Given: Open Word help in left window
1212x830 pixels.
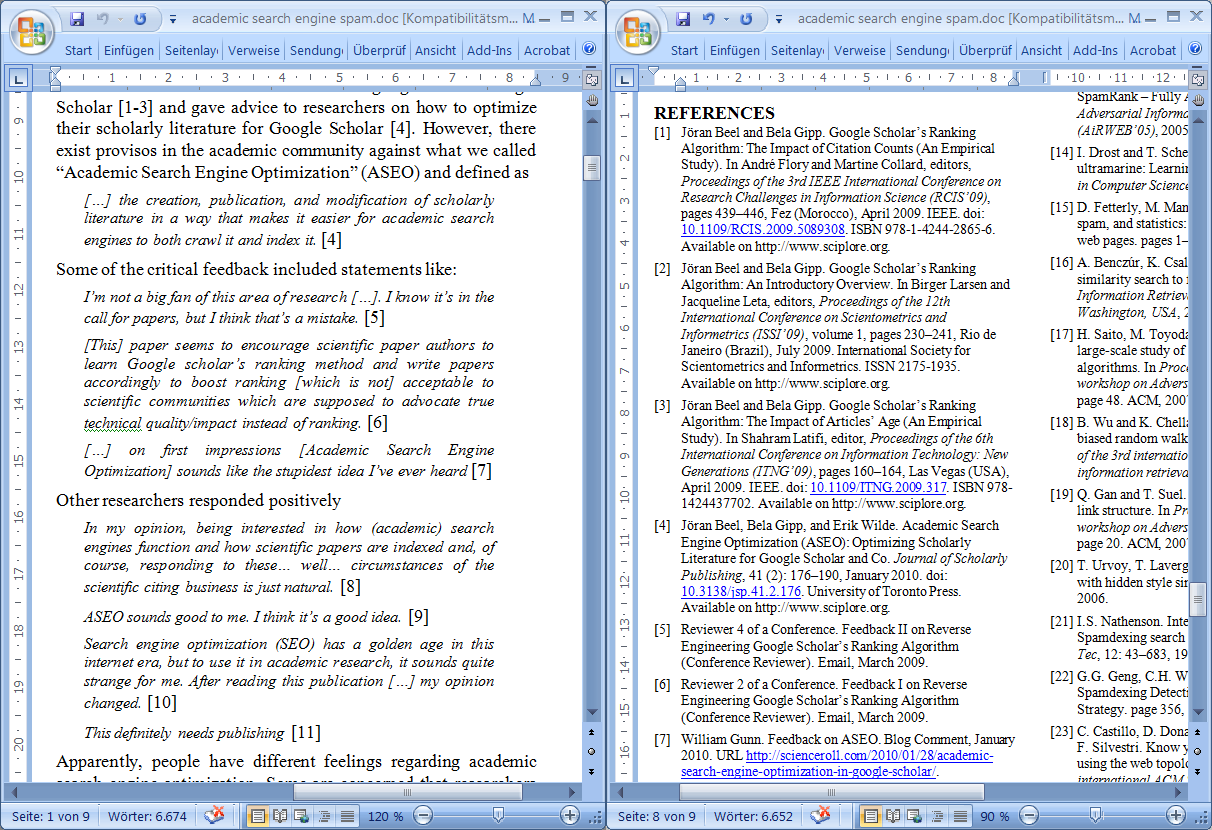Looking at the screenshot, I should pyautogui.click(x=589, y=49).
